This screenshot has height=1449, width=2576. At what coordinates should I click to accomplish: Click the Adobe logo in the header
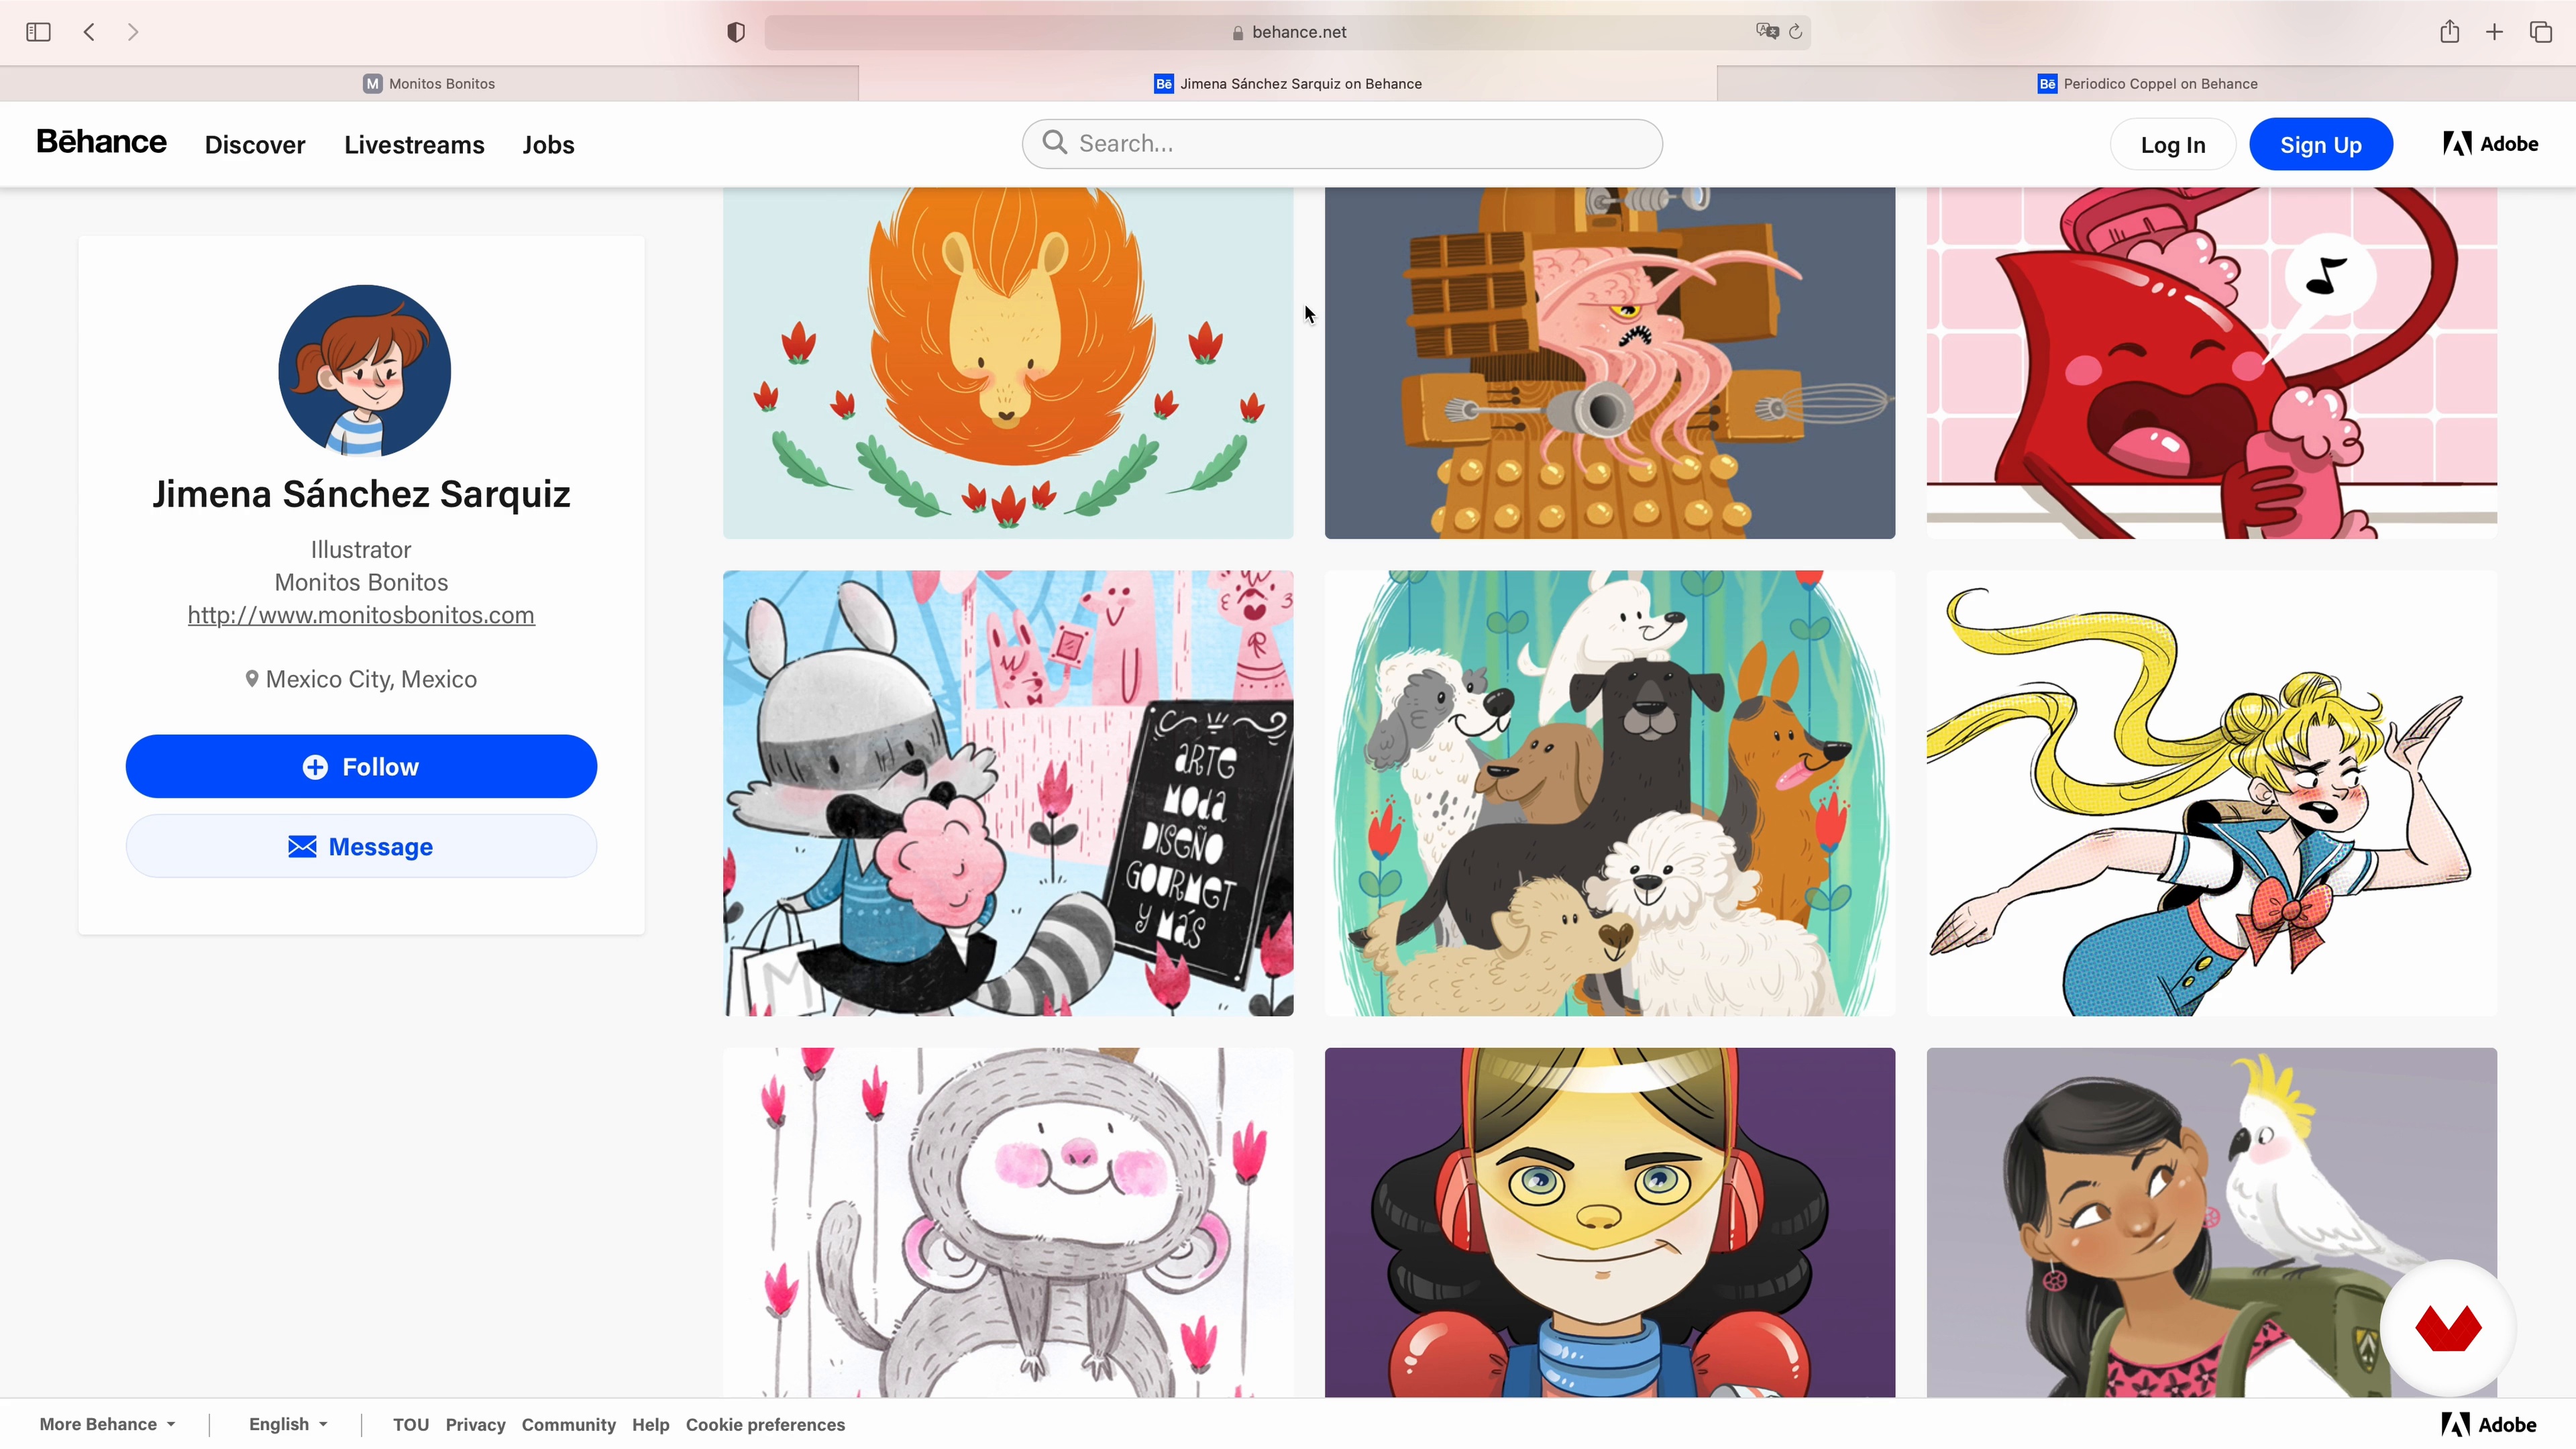2490,144
